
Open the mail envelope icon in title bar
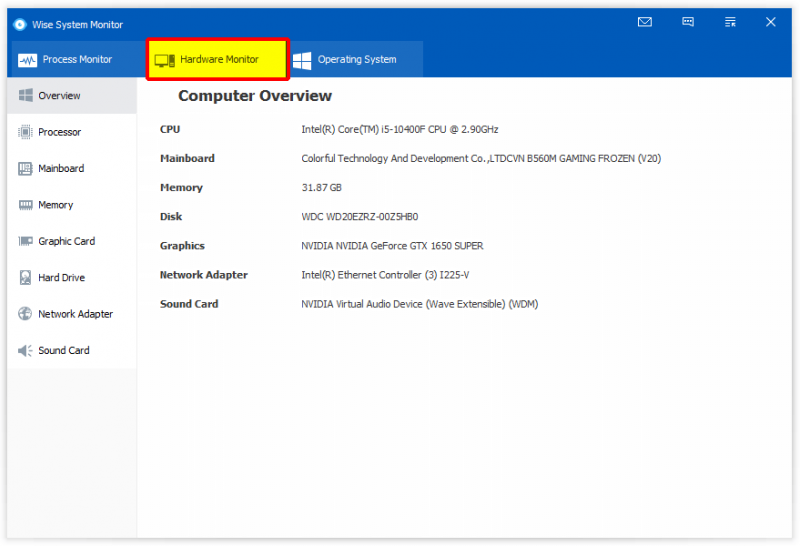pos(645,22)
